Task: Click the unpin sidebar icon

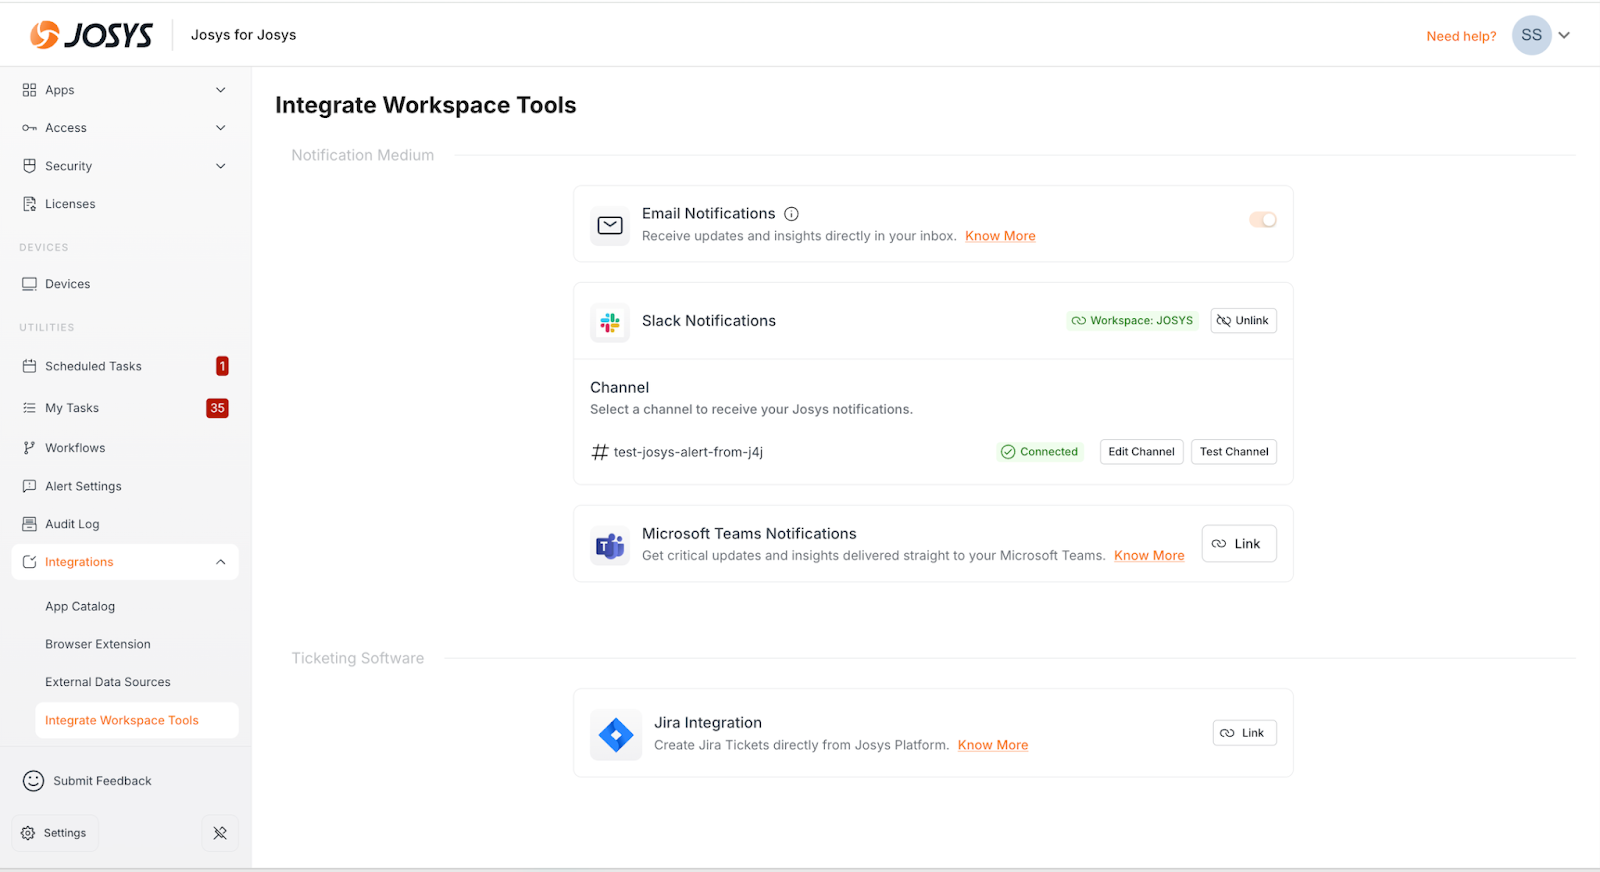Action: [220, 833]
